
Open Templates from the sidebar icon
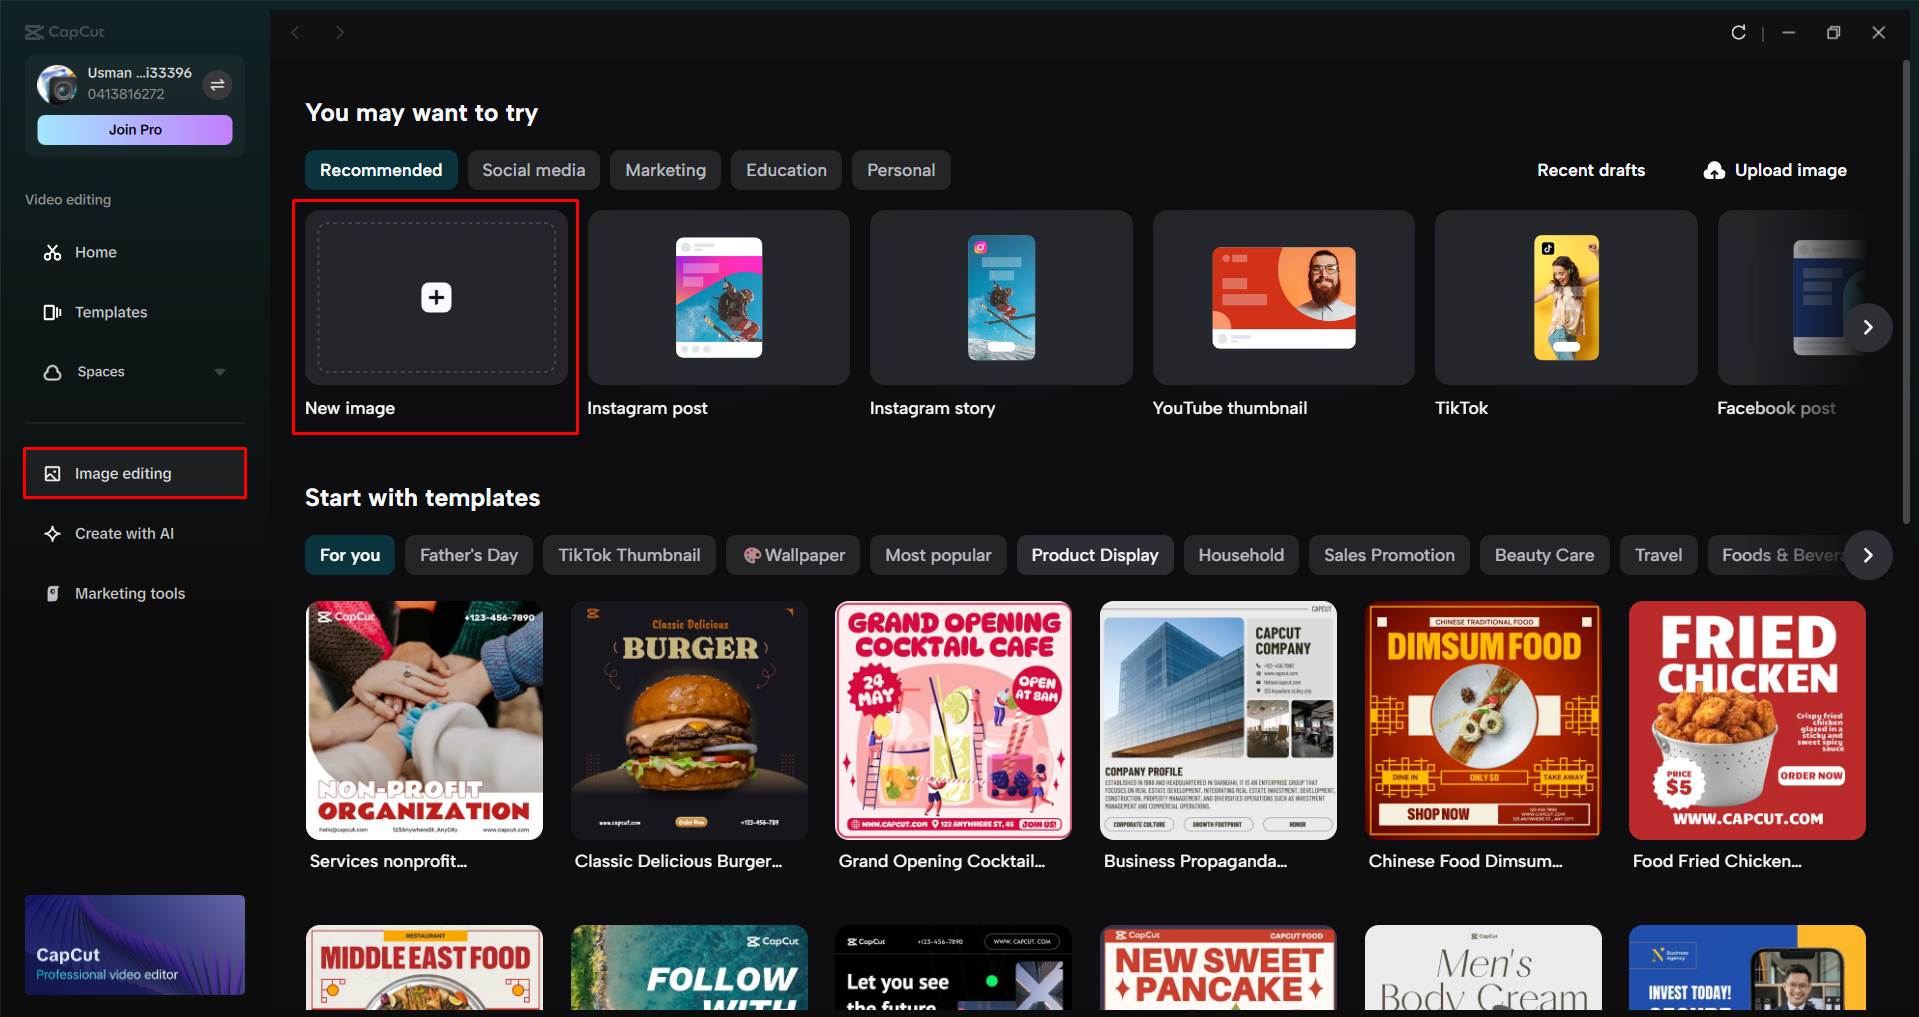[52, 312]
